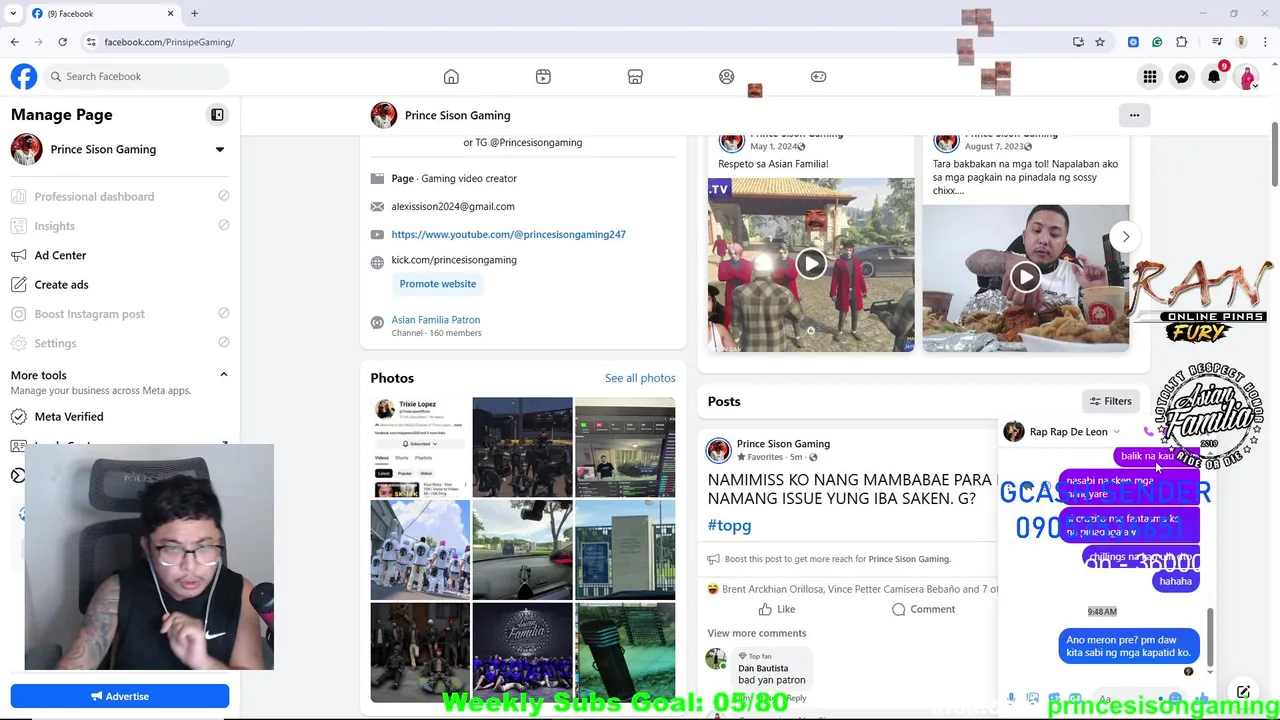Reload the page with the browser refresh icon

[x=62, y=42]
